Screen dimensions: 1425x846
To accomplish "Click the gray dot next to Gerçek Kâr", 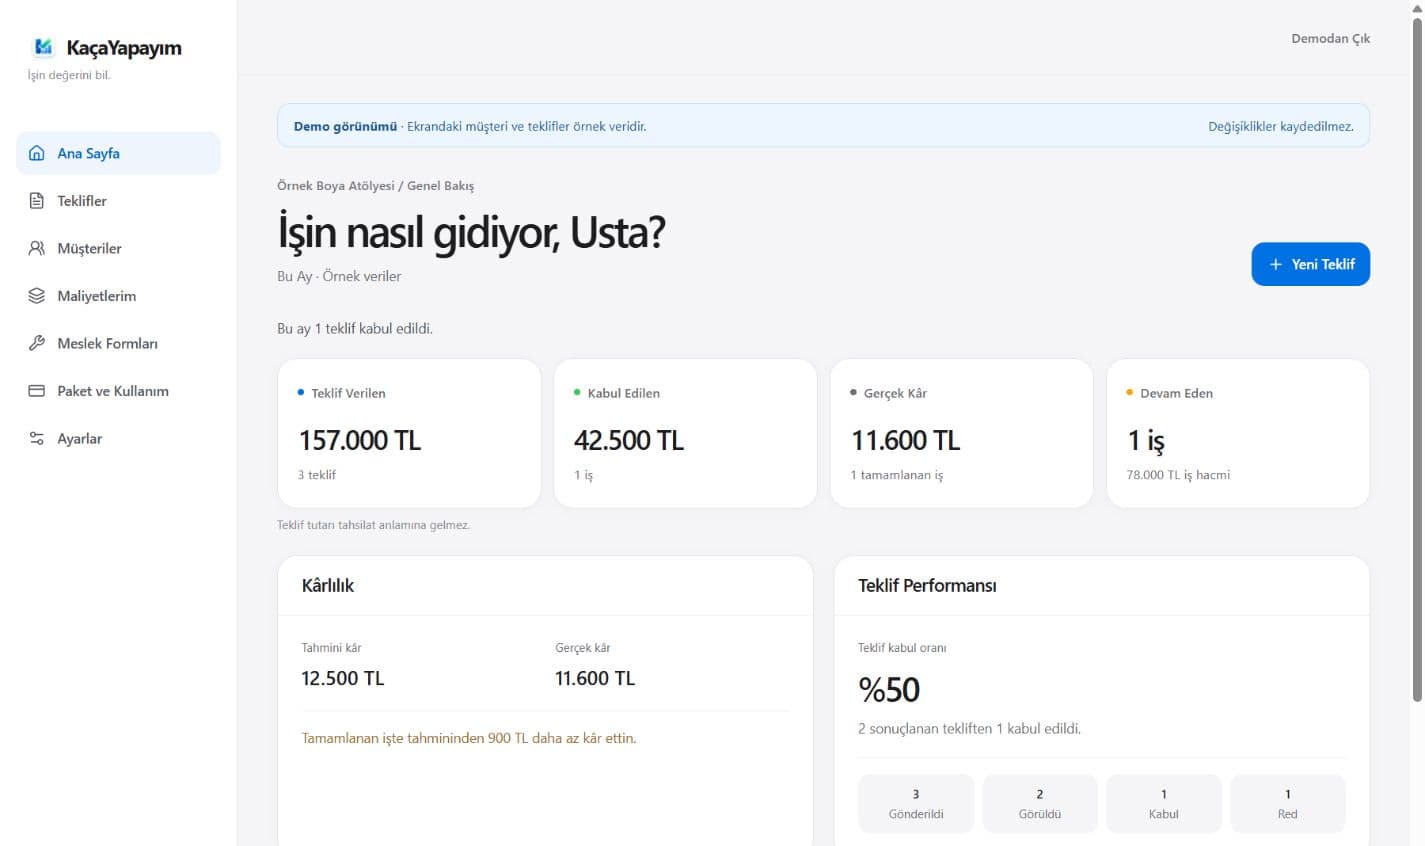I will coord(853,392).
